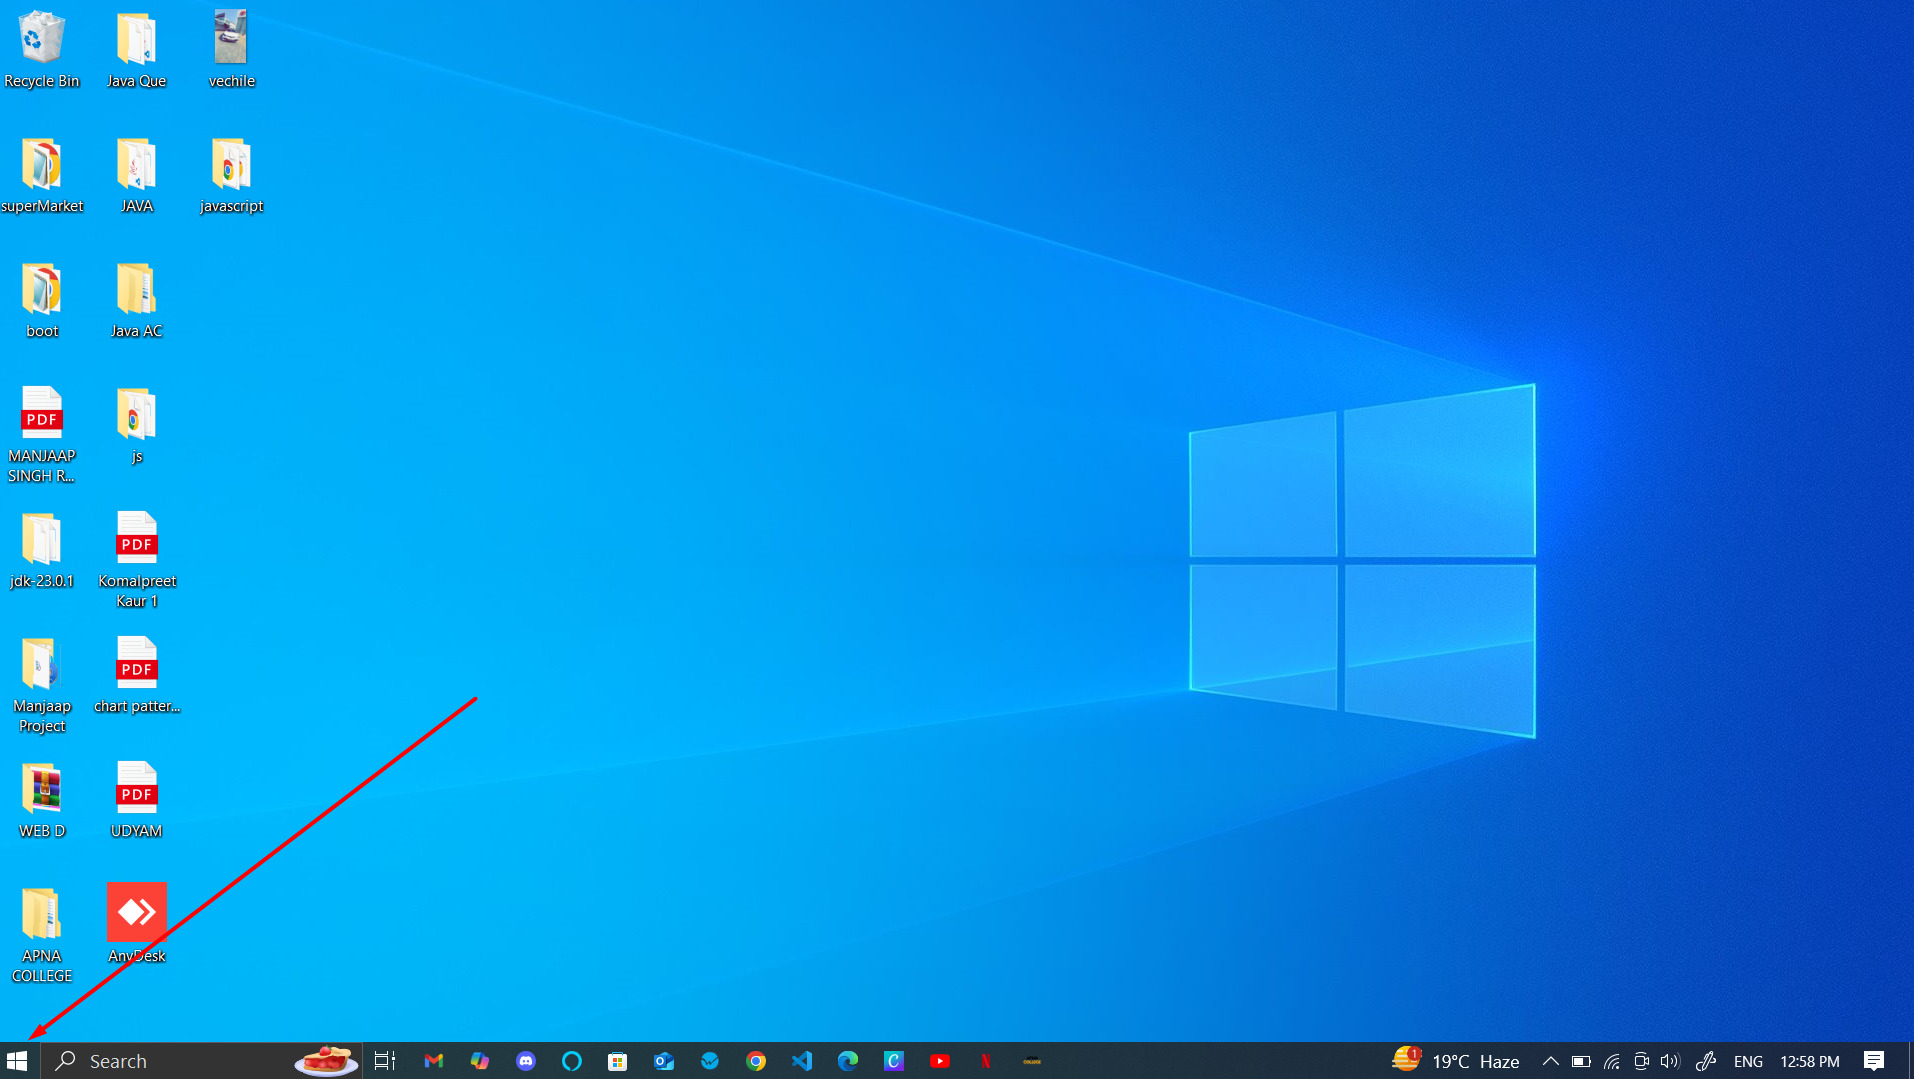Open the Windows Start menu
1914x1079 pixels.
17,1061
